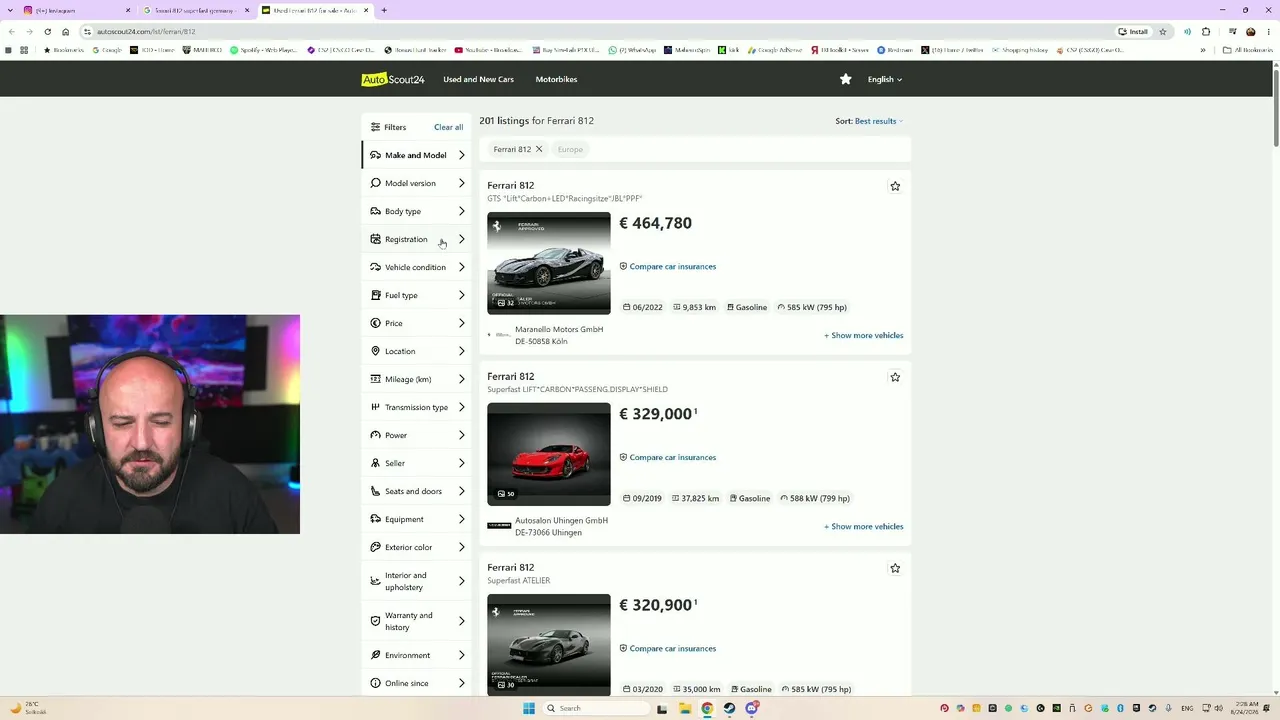The height and width of the screenshot is (720, 1280).
Task: Click Compare car insurances for the €320,900 car
Action: (x=667, y=649)
